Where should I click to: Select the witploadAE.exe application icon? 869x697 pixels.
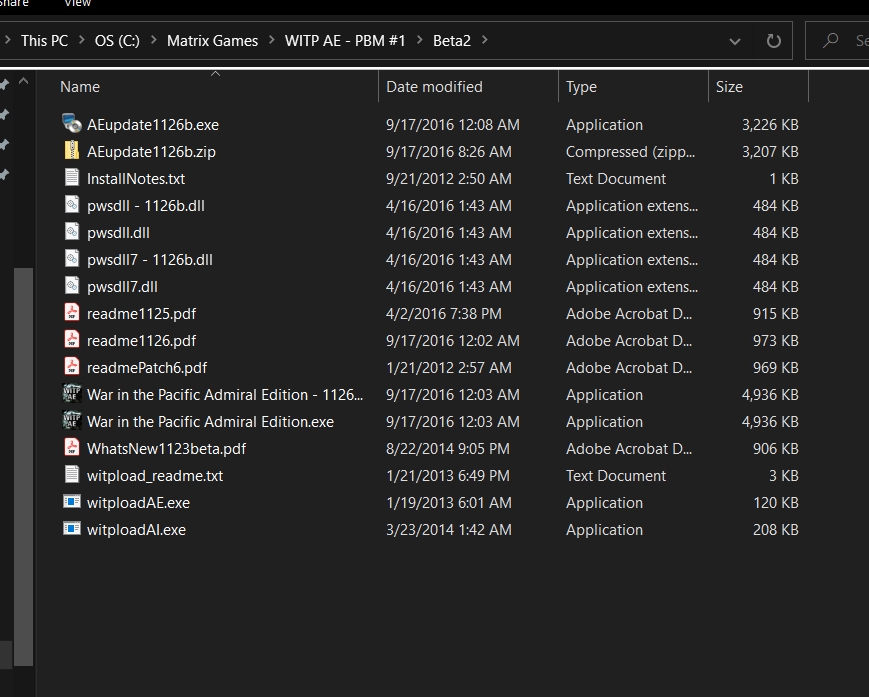tap(72, 502)
